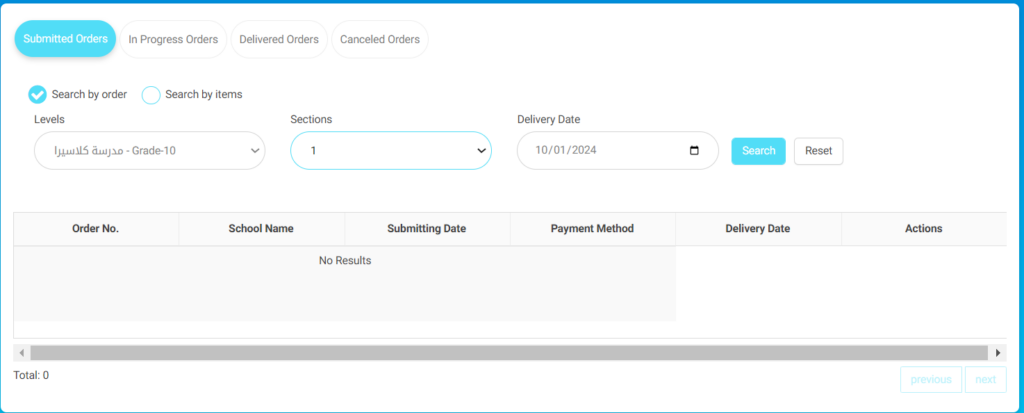Click the left arrow of horizontal scrollbar
This screenshot has height=413, width=1024.
coord(22,353)
